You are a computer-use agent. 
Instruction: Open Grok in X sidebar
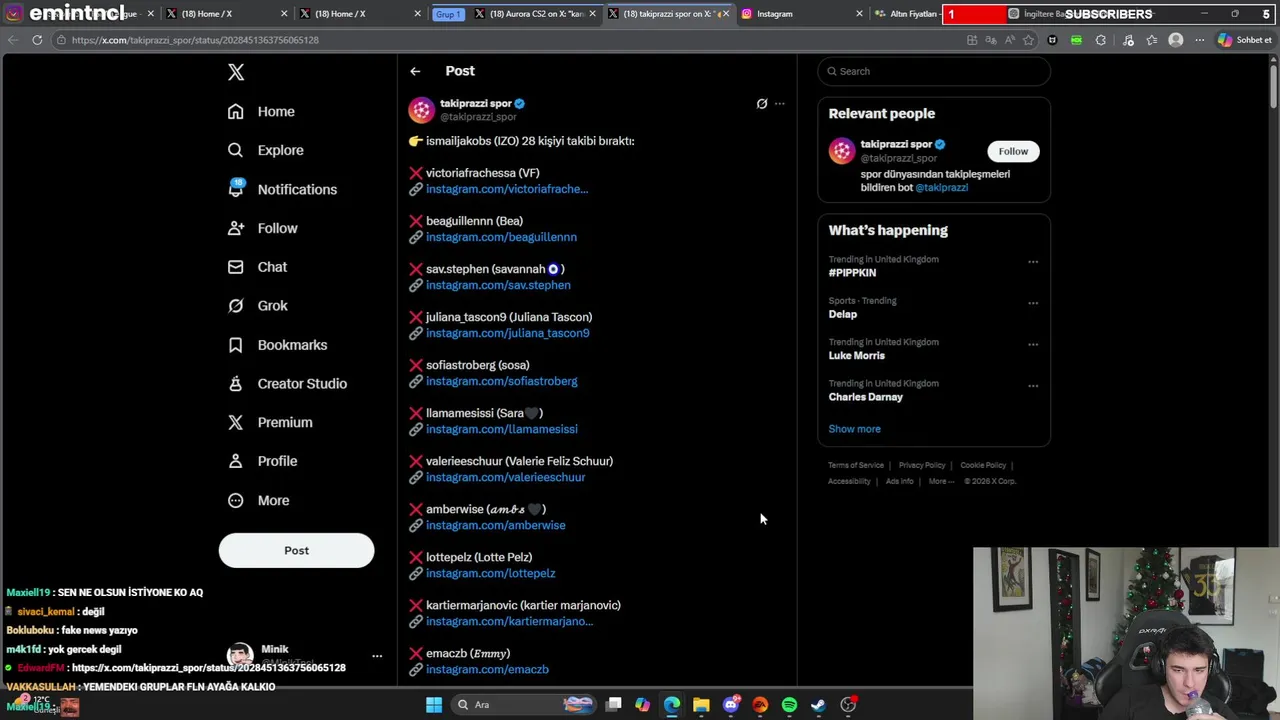257,306
